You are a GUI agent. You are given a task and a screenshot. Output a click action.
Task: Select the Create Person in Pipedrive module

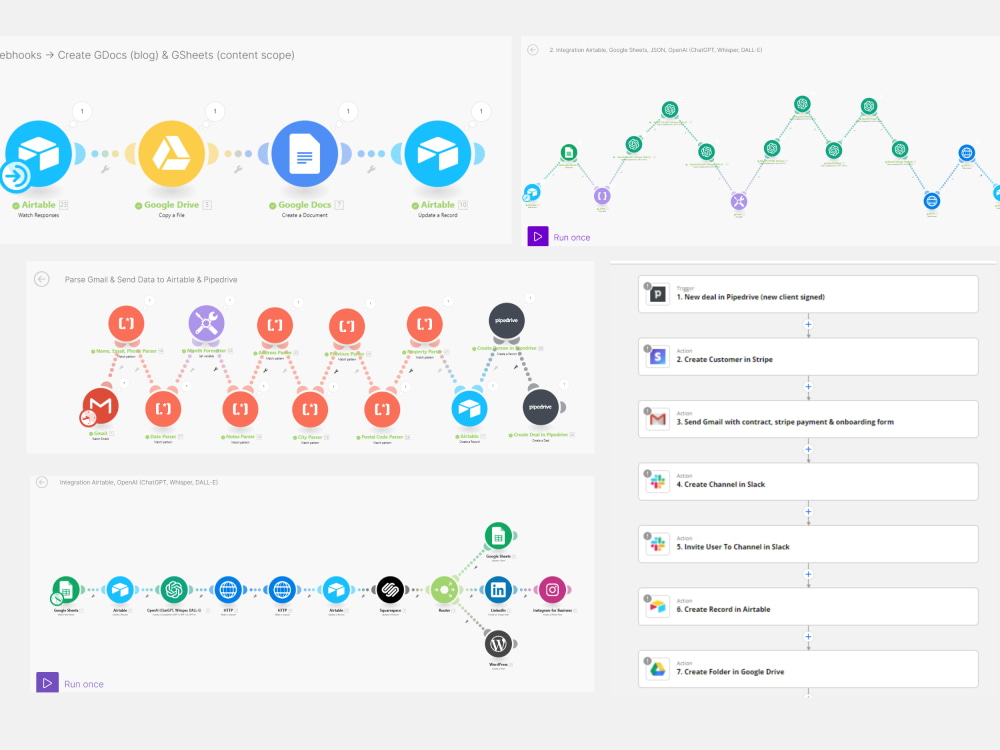point(507,321)
